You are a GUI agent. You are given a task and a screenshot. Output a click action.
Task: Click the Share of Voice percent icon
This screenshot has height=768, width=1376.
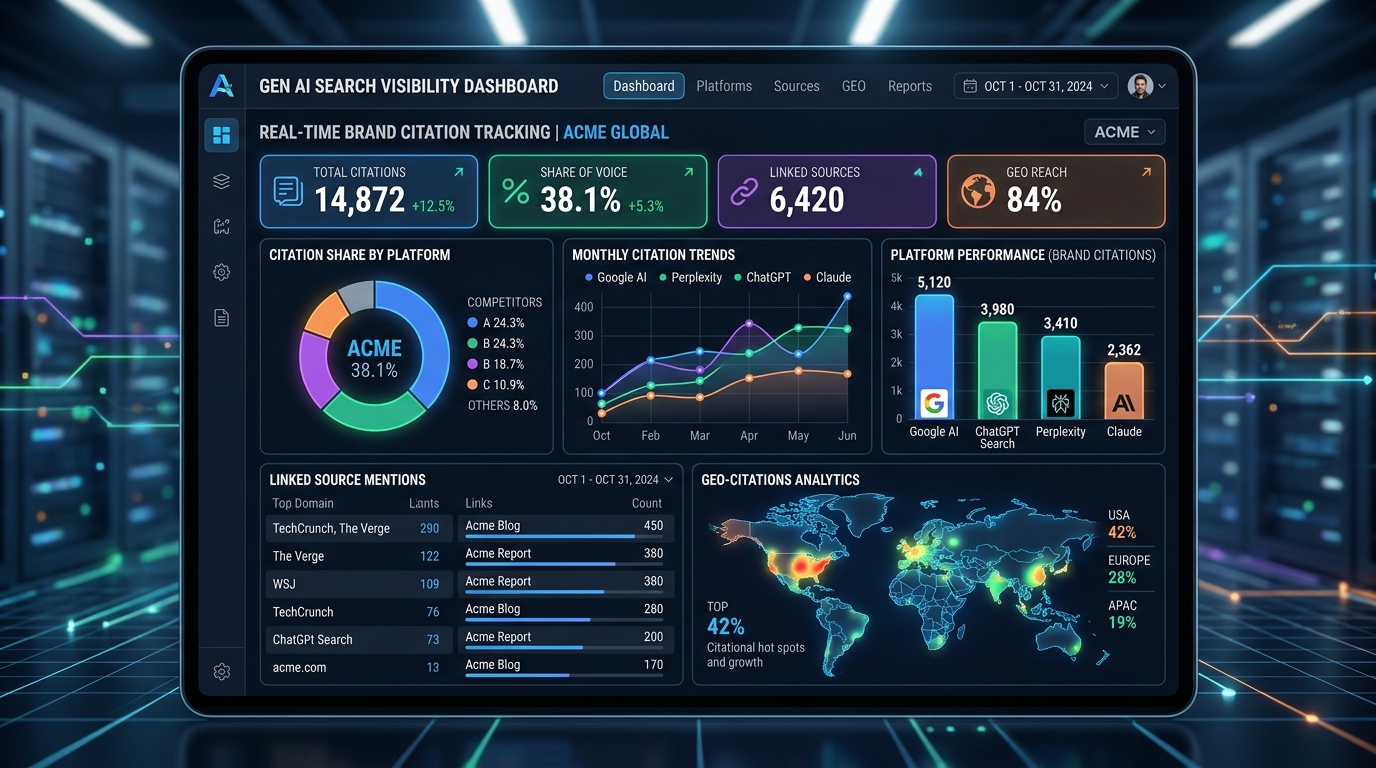(x=516, y=191)
